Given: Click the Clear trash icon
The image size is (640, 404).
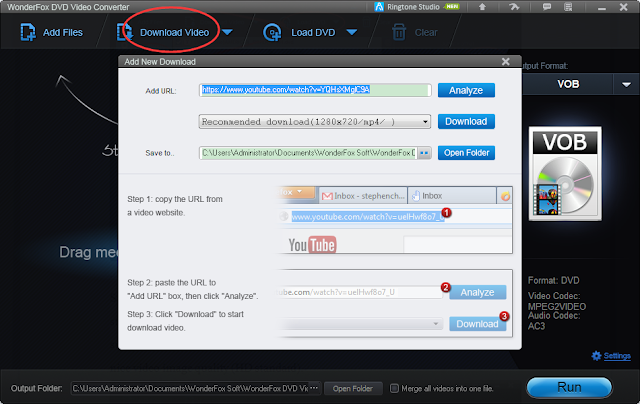Looking at the screenshot, I should (x=399, y=32).
